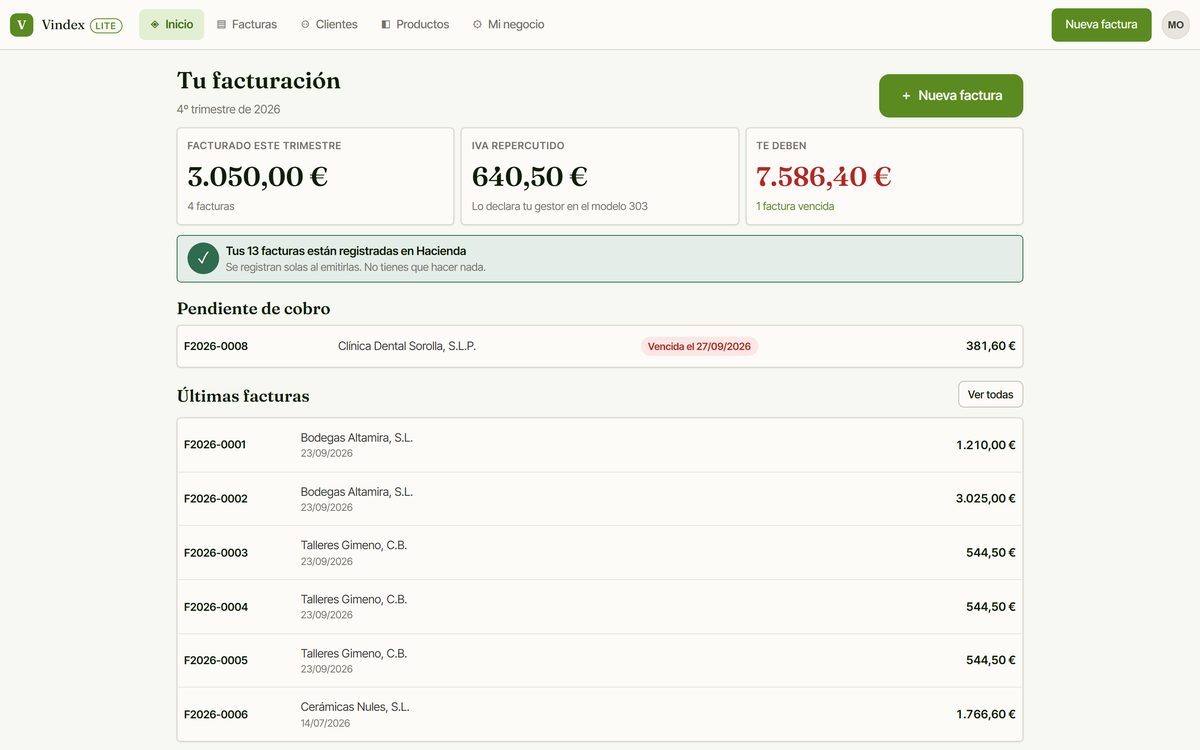Click the 1.766,60 € amount

(986, 715)
